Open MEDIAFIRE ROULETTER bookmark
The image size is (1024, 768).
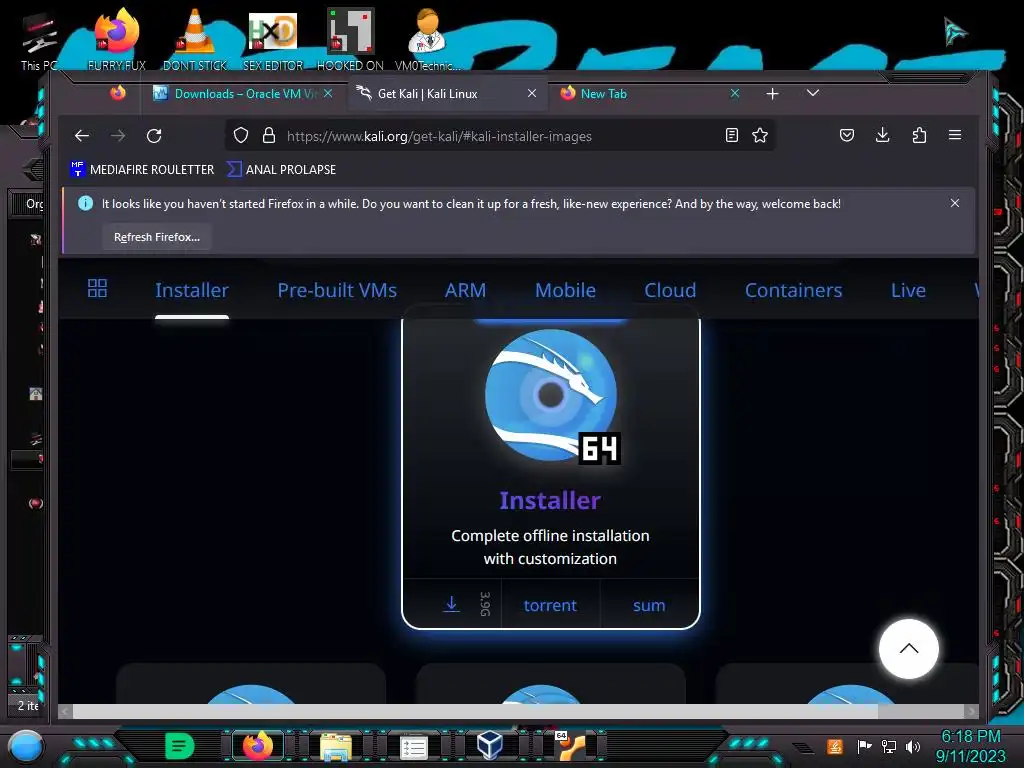click(142, 169)
